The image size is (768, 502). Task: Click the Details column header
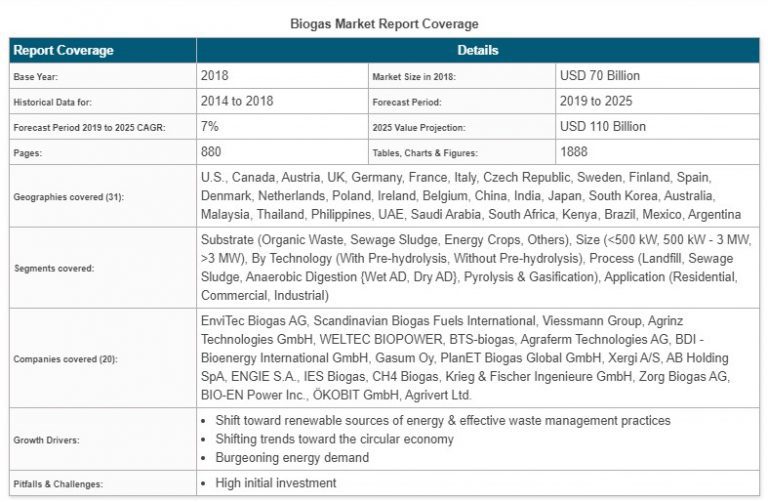click(477, 50)
